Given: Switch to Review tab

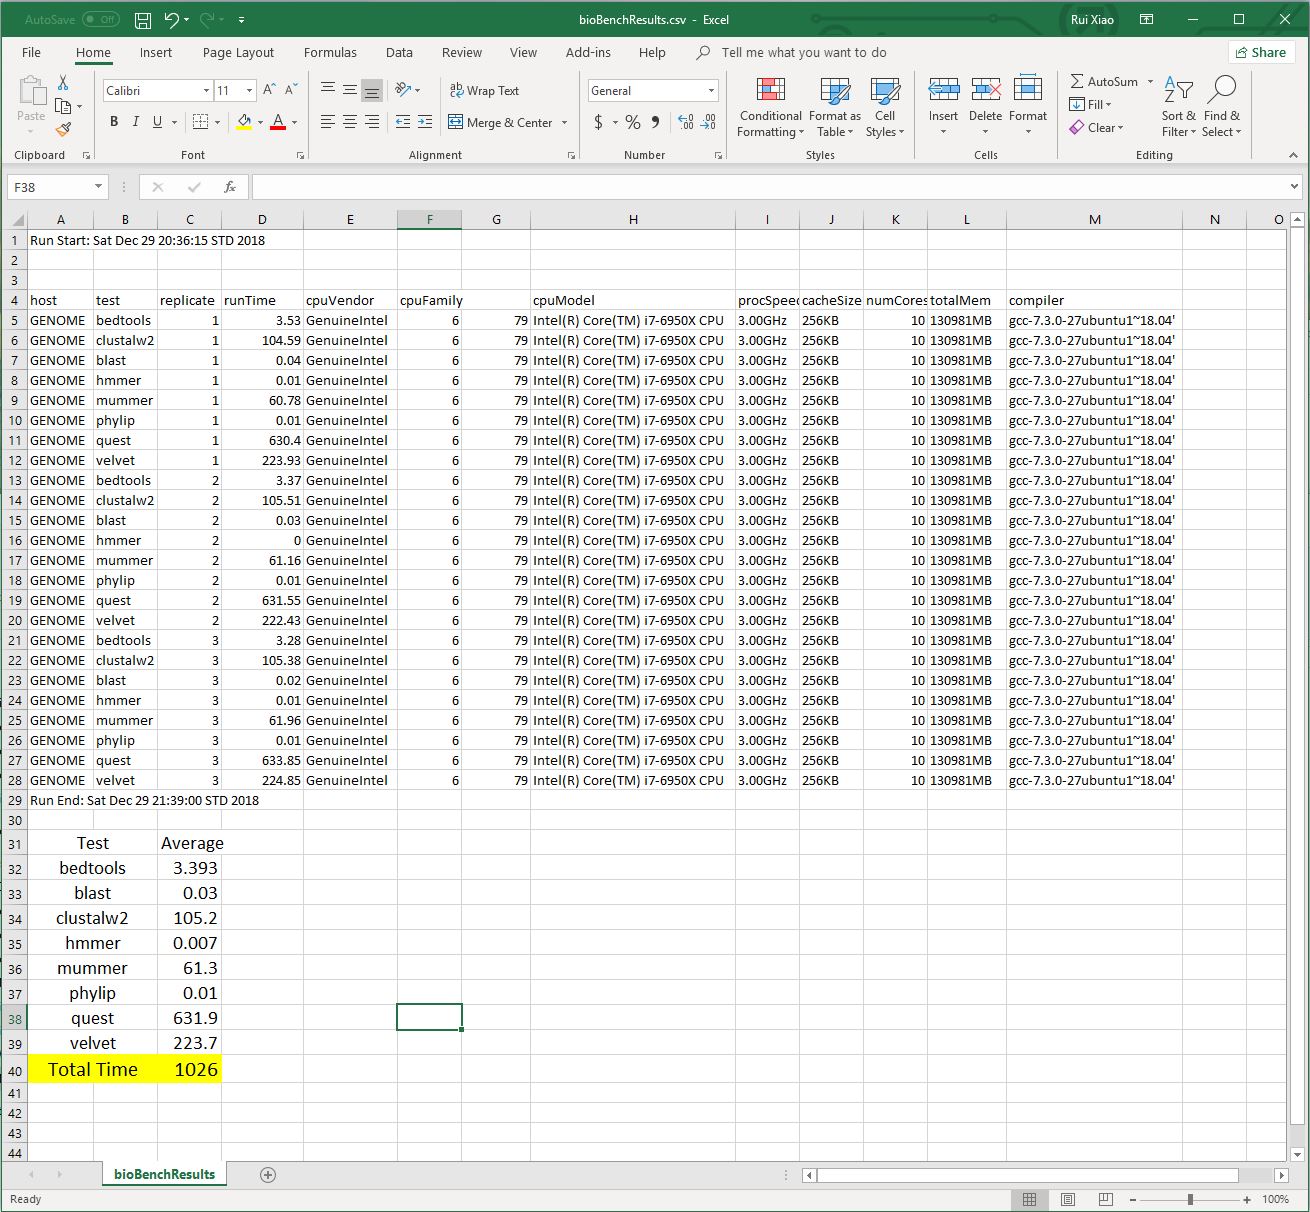Looking at the screenshot, I should pos(461,52).
